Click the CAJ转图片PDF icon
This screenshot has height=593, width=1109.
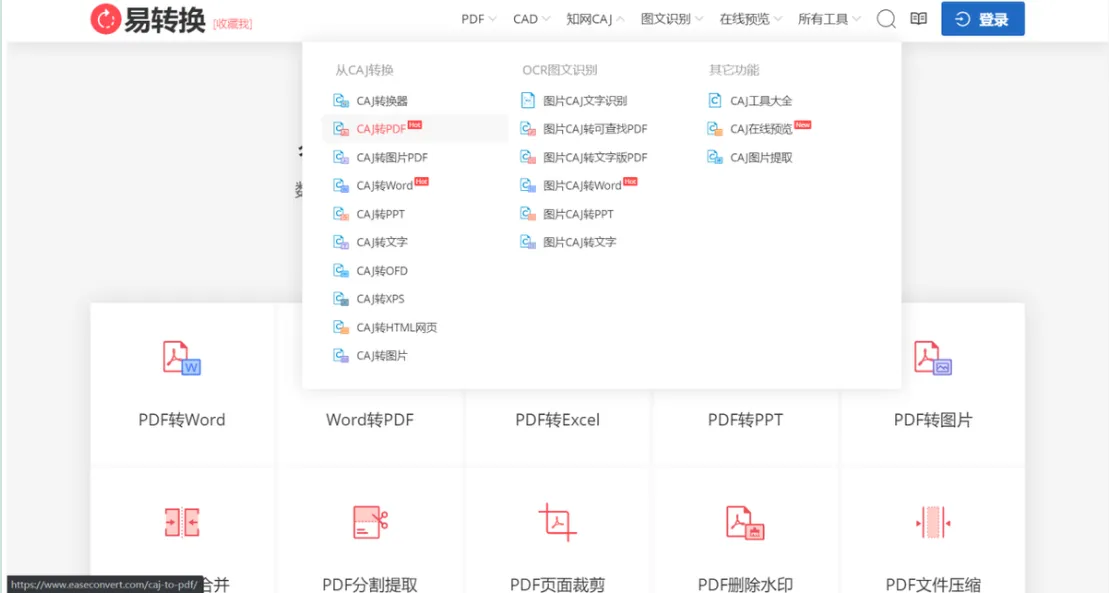tap(341, 157)
